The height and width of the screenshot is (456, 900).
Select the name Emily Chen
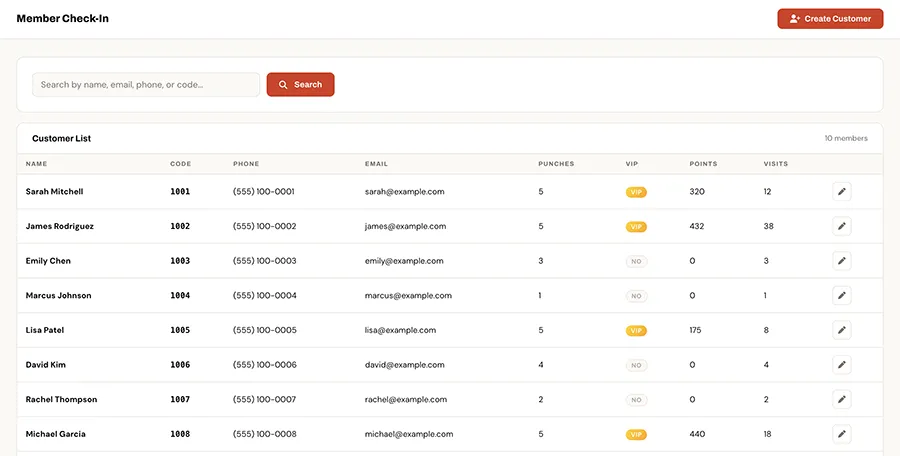click(x=48, y=261)
